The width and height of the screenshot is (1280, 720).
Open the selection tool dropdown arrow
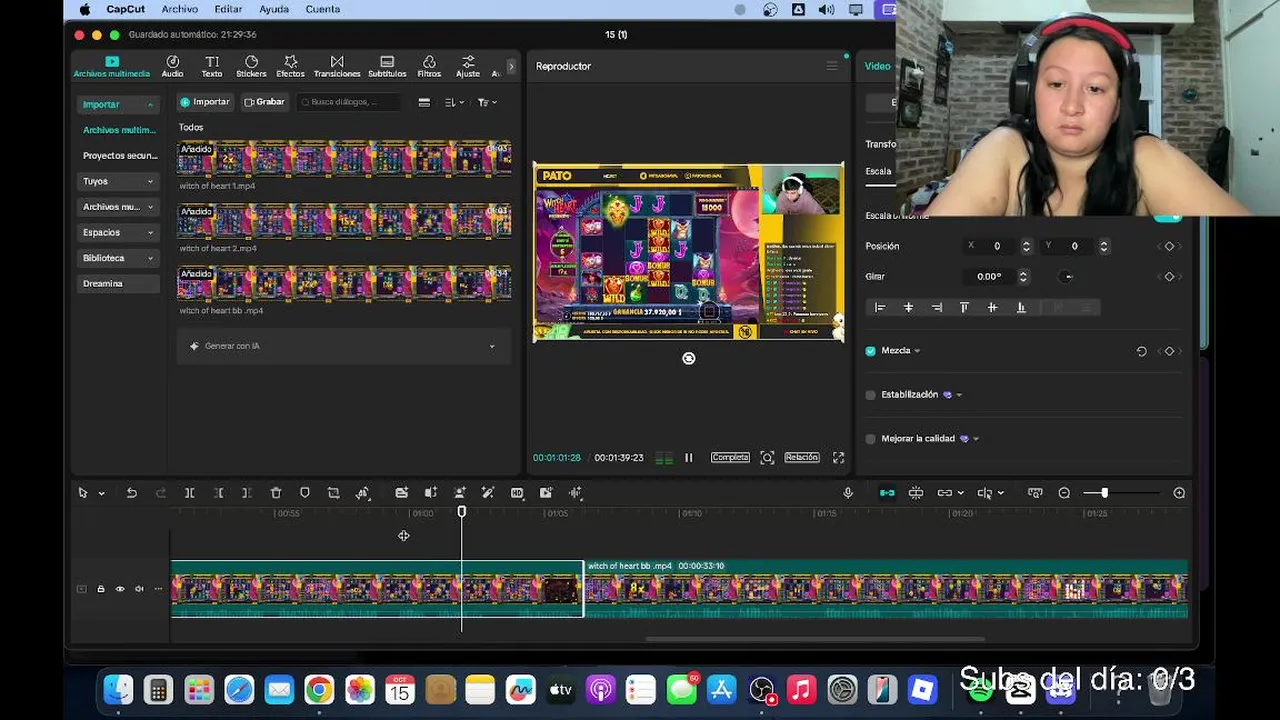(x=101, y=494)
